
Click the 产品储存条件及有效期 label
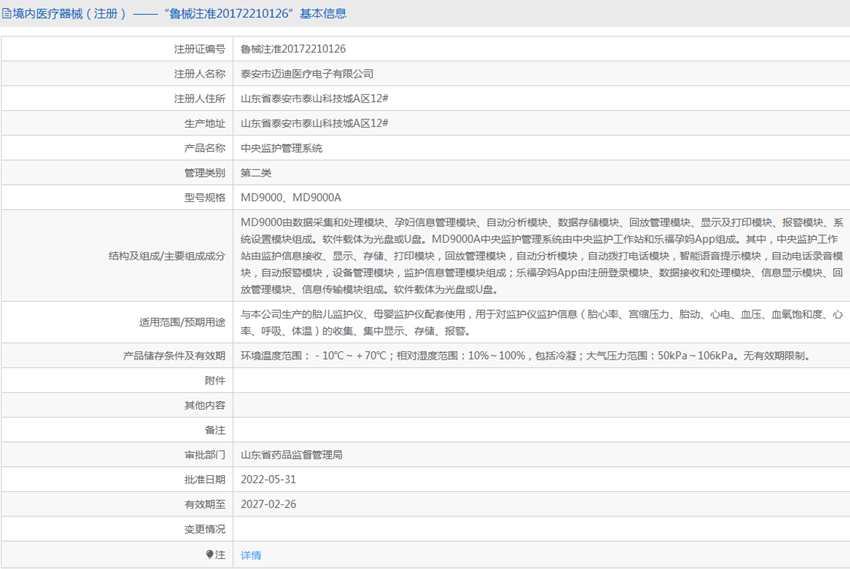(x=174, y=355)
